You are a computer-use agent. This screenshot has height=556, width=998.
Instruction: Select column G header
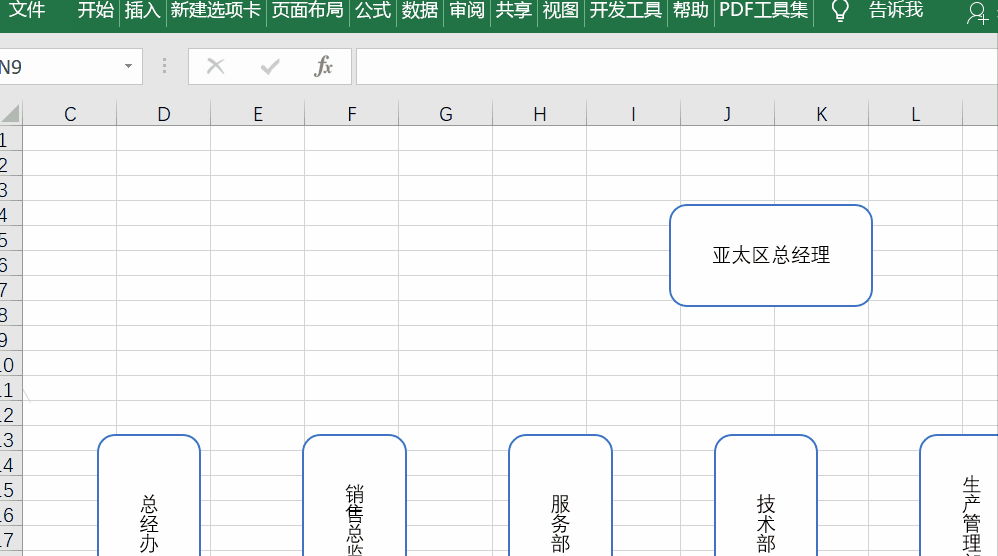coord(446,114)
